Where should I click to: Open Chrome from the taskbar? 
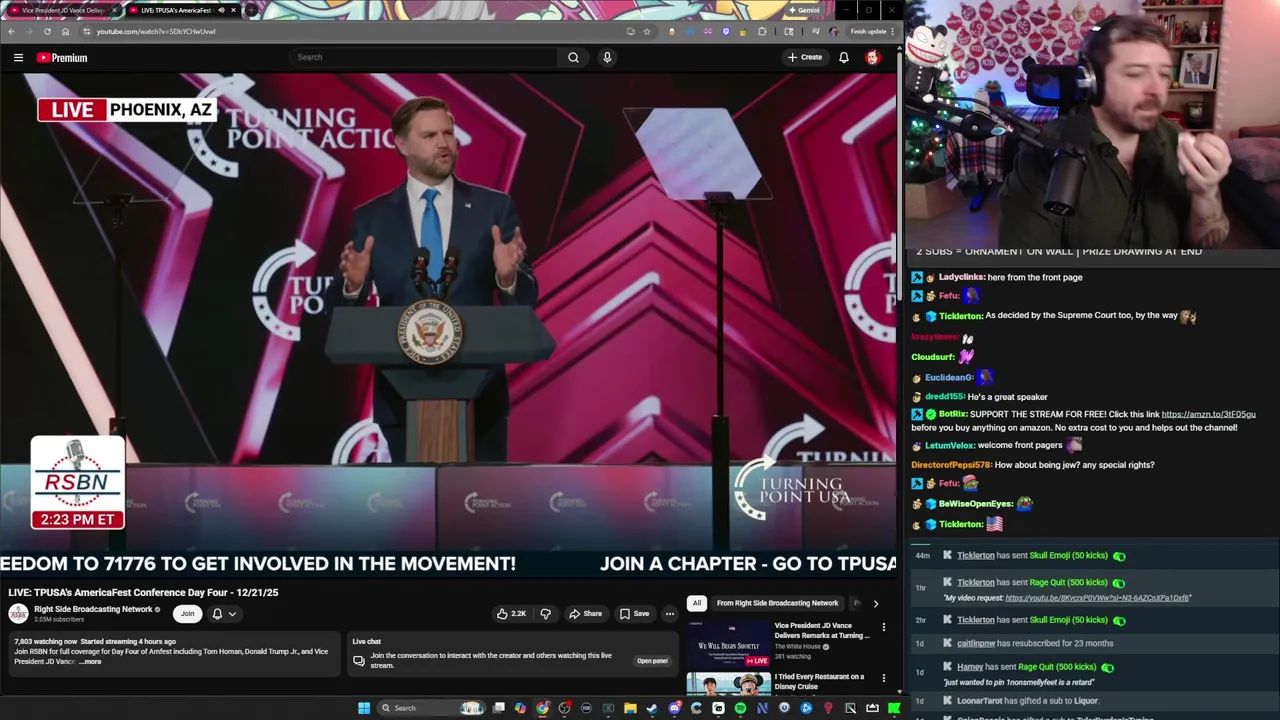point(542,708)
